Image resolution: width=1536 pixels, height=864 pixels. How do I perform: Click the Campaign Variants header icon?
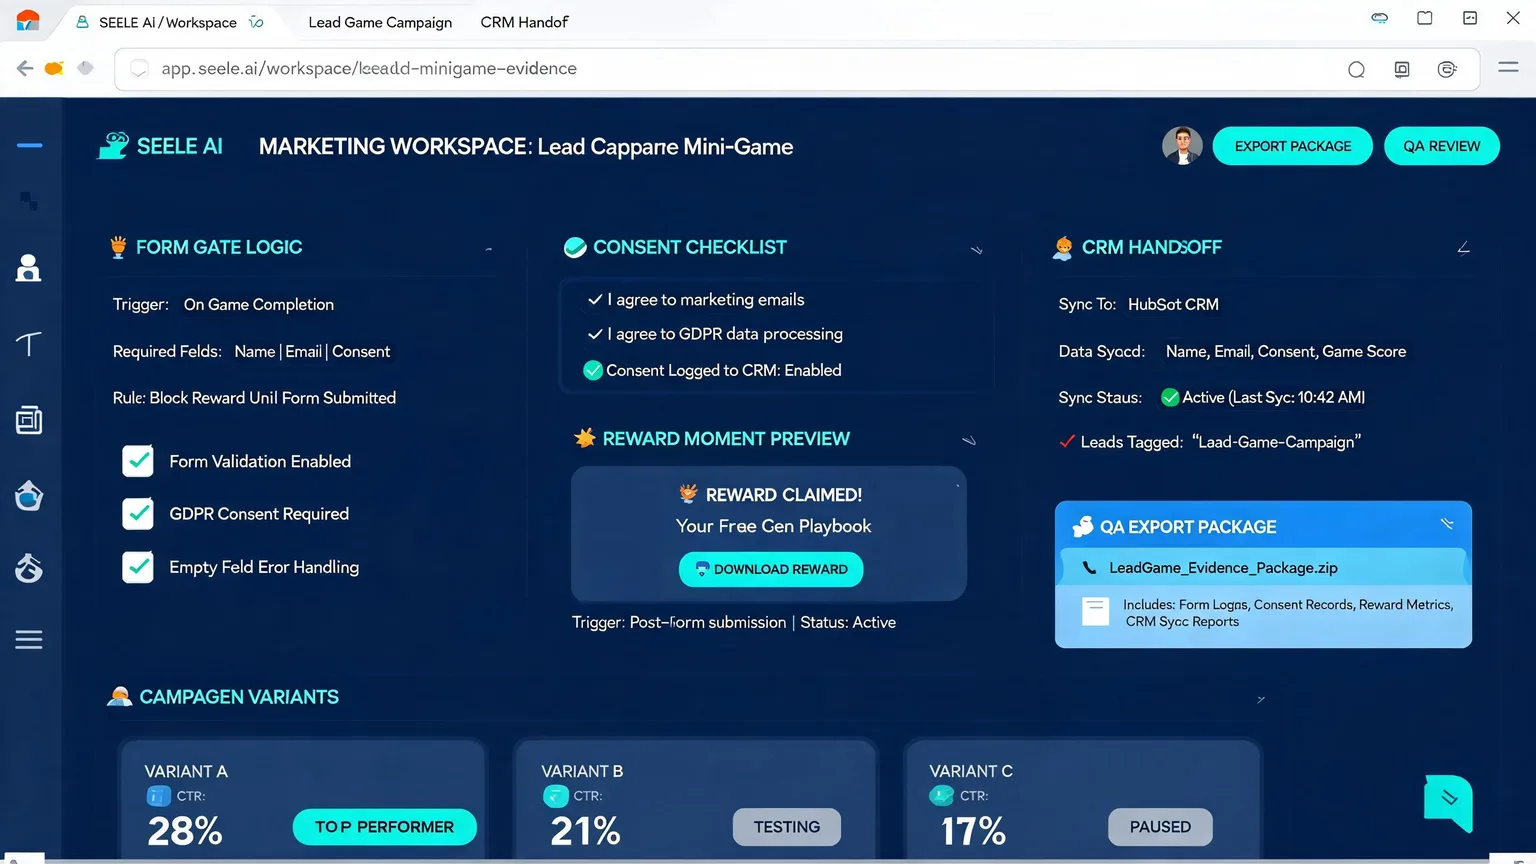coord(120,697)
